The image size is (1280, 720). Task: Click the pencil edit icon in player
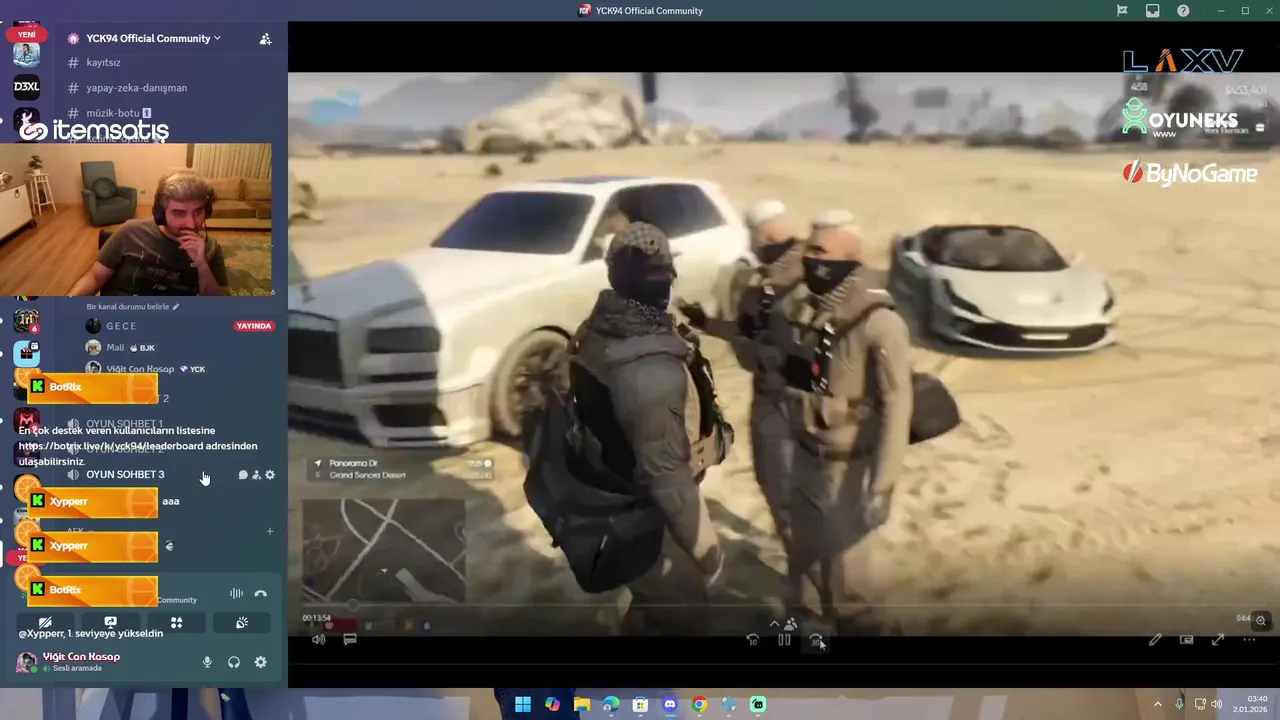pos(1155,640)
